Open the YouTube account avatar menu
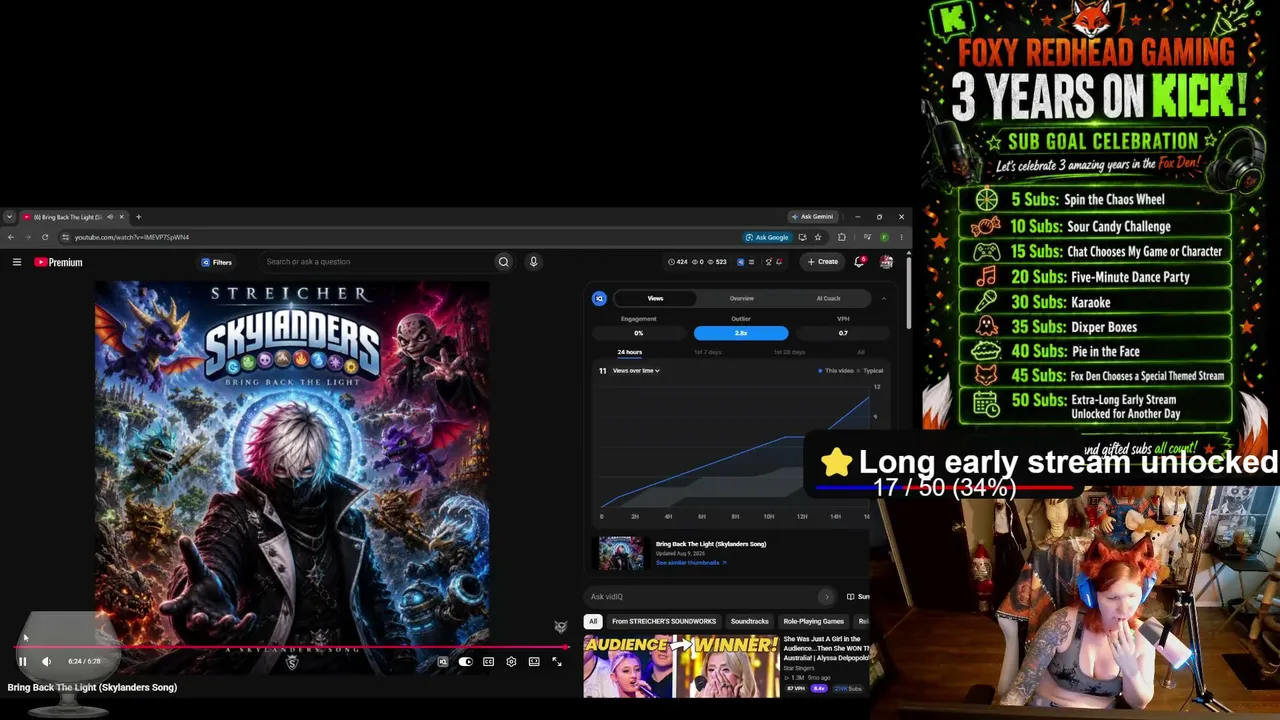Viewport: 1280px width, 720px height. coord(886,262)
